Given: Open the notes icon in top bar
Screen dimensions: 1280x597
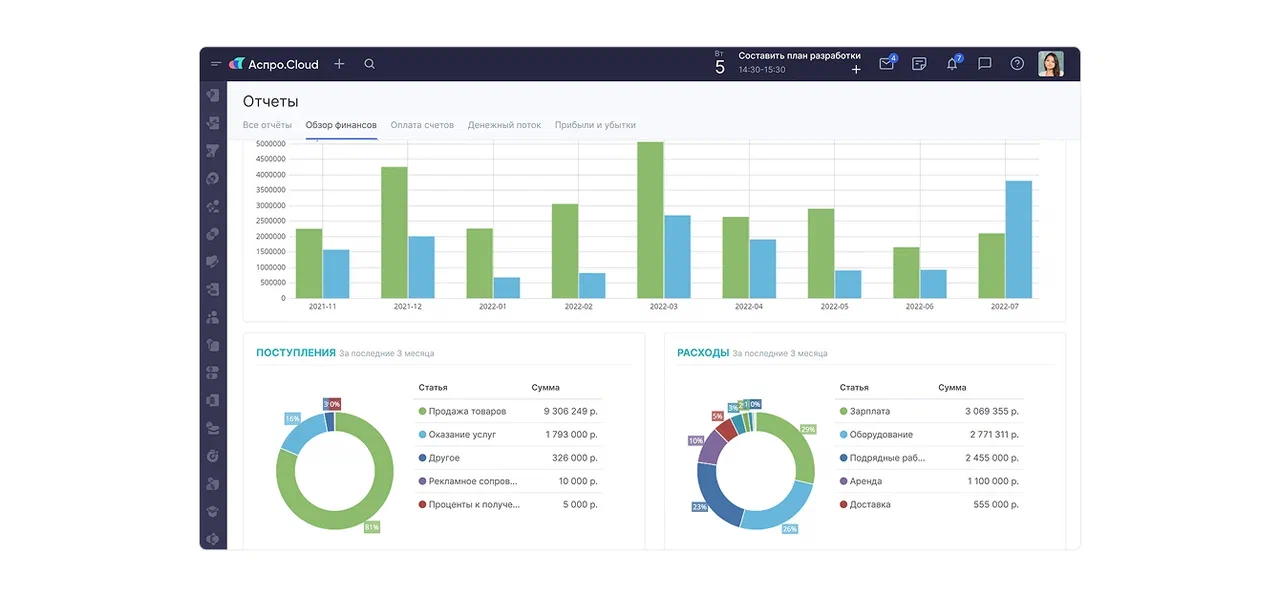Looking at the screenshot, I should tap(919, 64).
